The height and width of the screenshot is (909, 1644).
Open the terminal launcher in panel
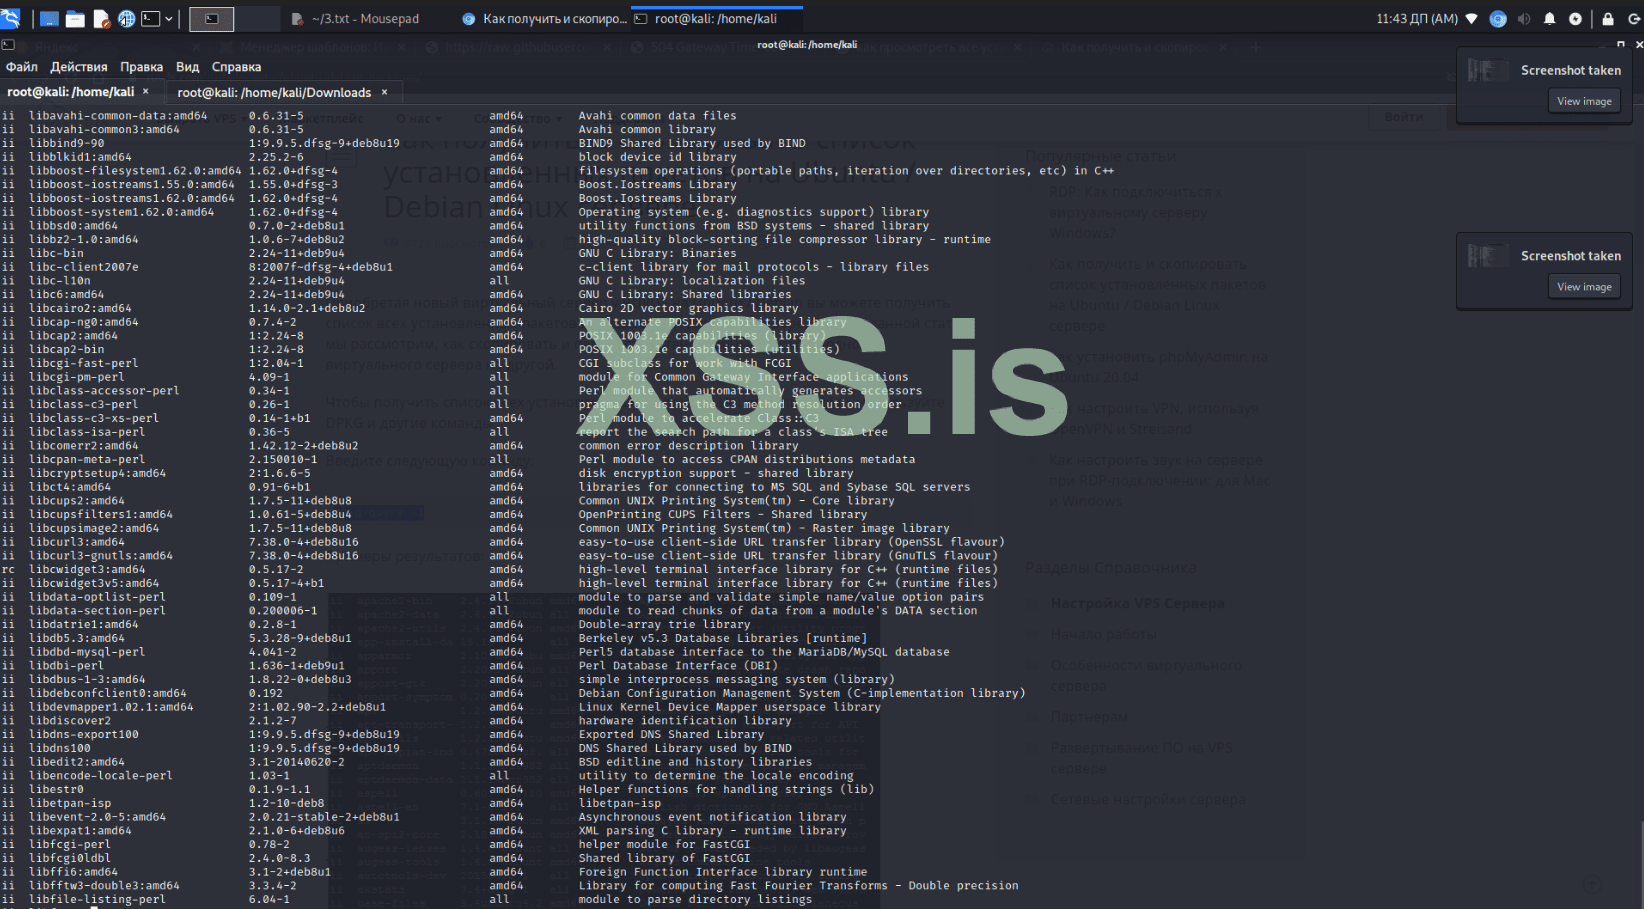[x=151, y=19]
